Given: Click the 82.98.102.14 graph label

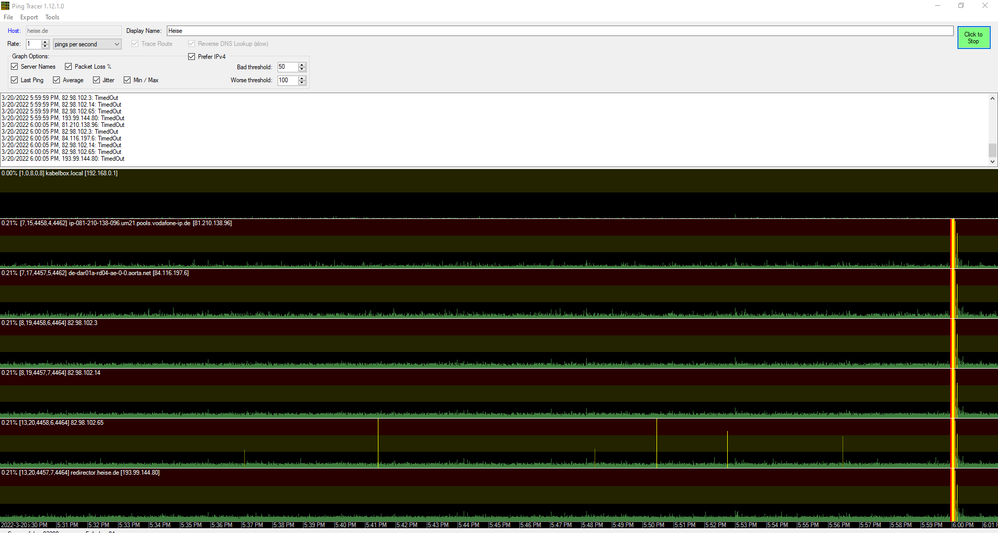Looking at the screenshot, I should click(51, 373).
